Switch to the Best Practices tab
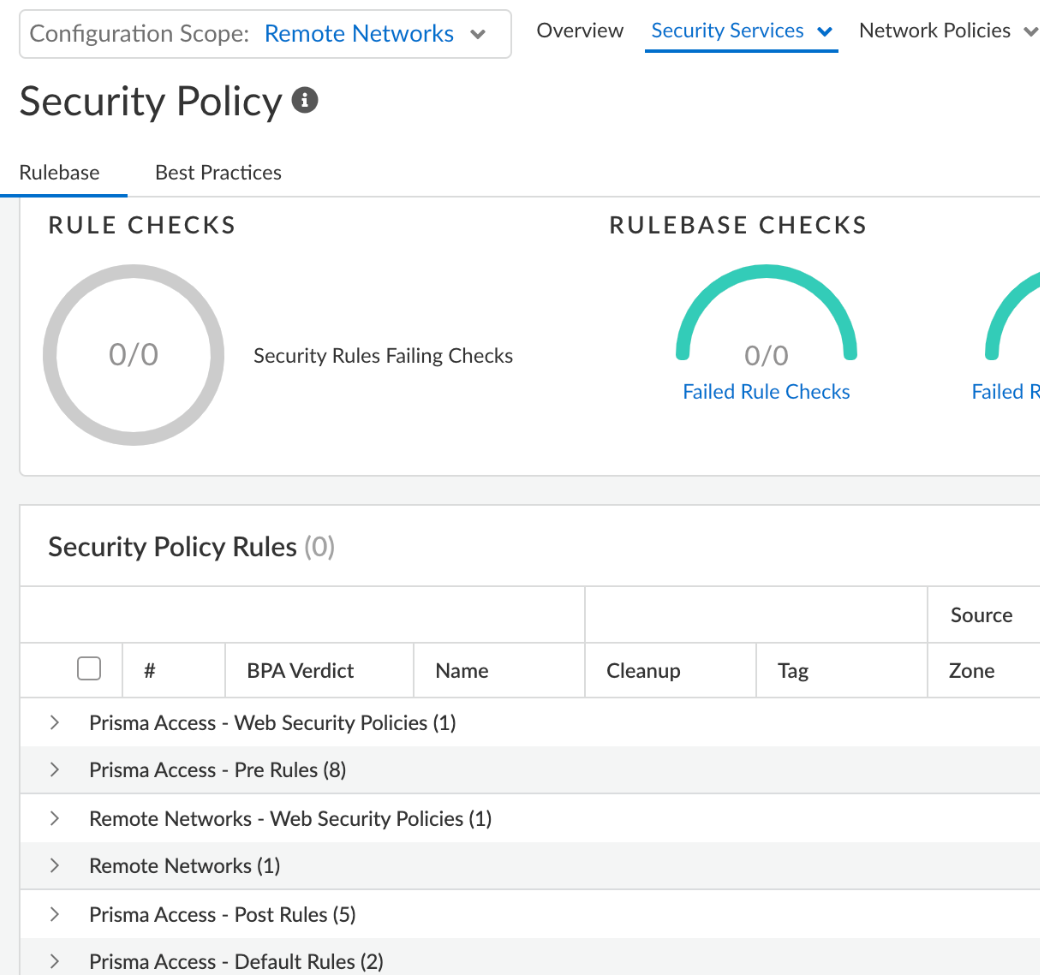 pos(218,172)
